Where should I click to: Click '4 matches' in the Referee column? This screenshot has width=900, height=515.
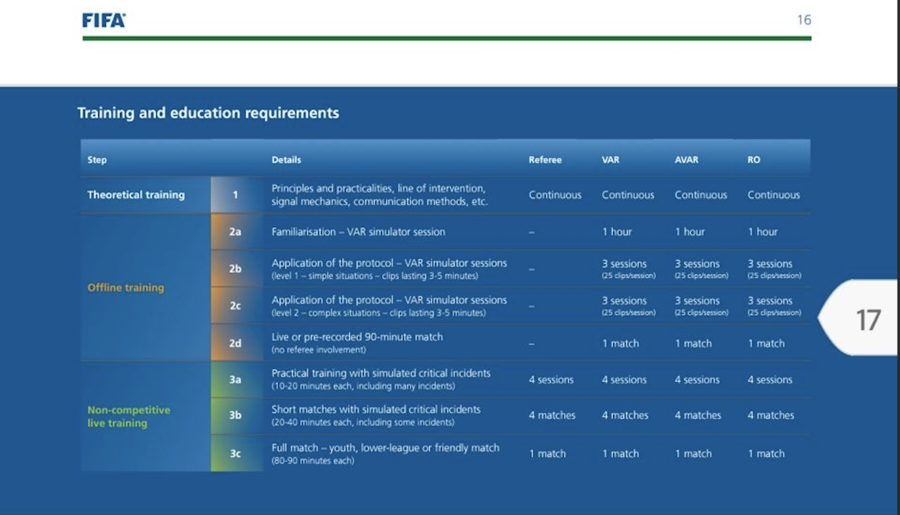click(552, 415)
